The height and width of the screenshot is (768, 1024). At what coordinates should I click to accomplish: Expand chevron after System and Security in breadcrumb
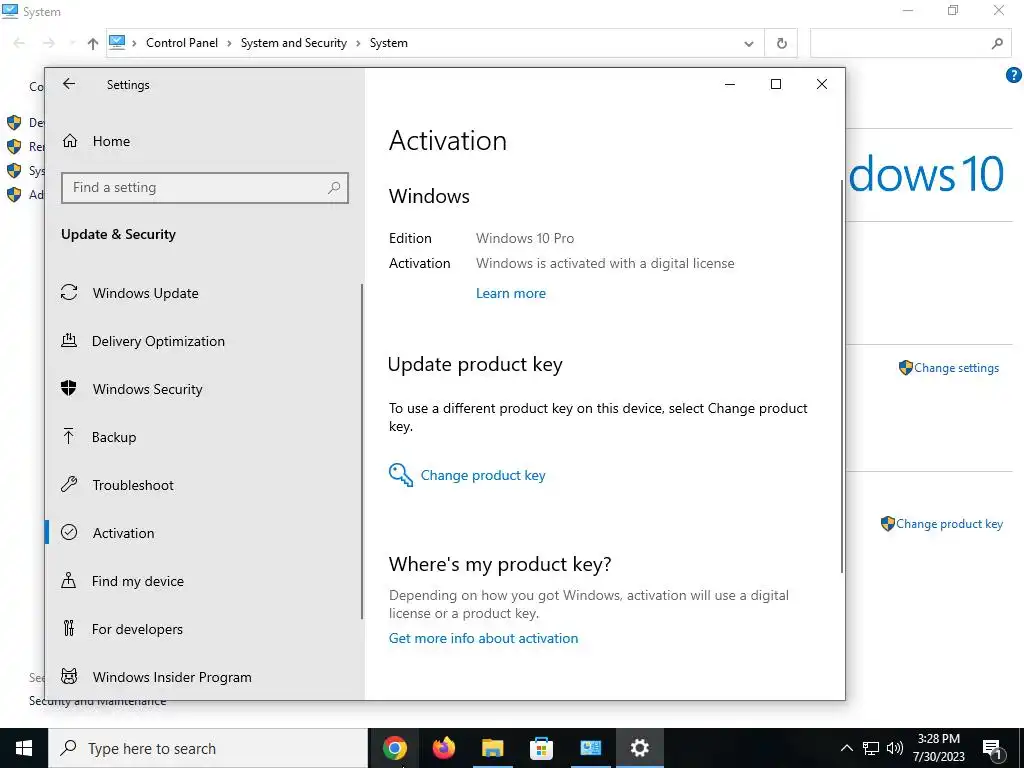click(x=358, y=43)
